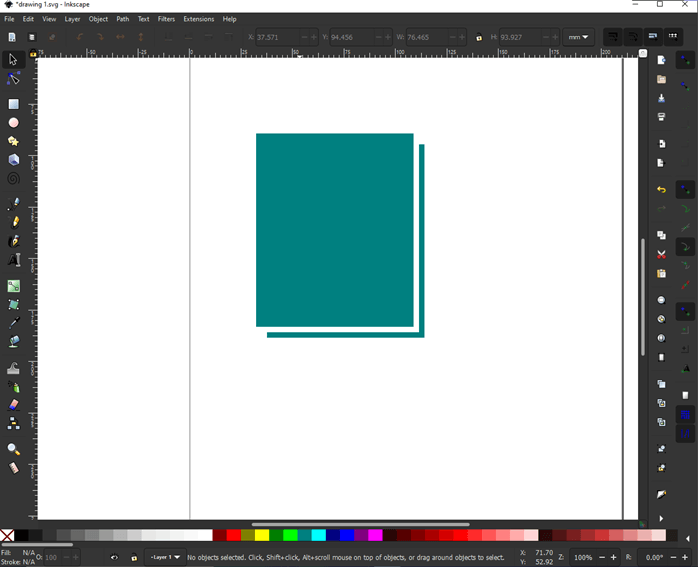The height and width of the screenshot is (567, 698).
Task: Select the Node editing tool
Action: click(x=14, y=79)
